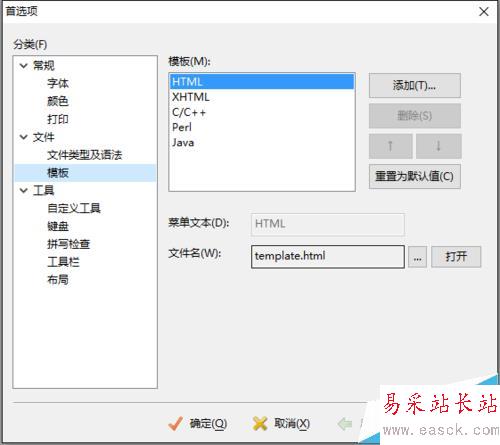Viewport: 500px width, 445px height.
Task: Click the 添加(T)... button
Action: [x=415, y=86]
